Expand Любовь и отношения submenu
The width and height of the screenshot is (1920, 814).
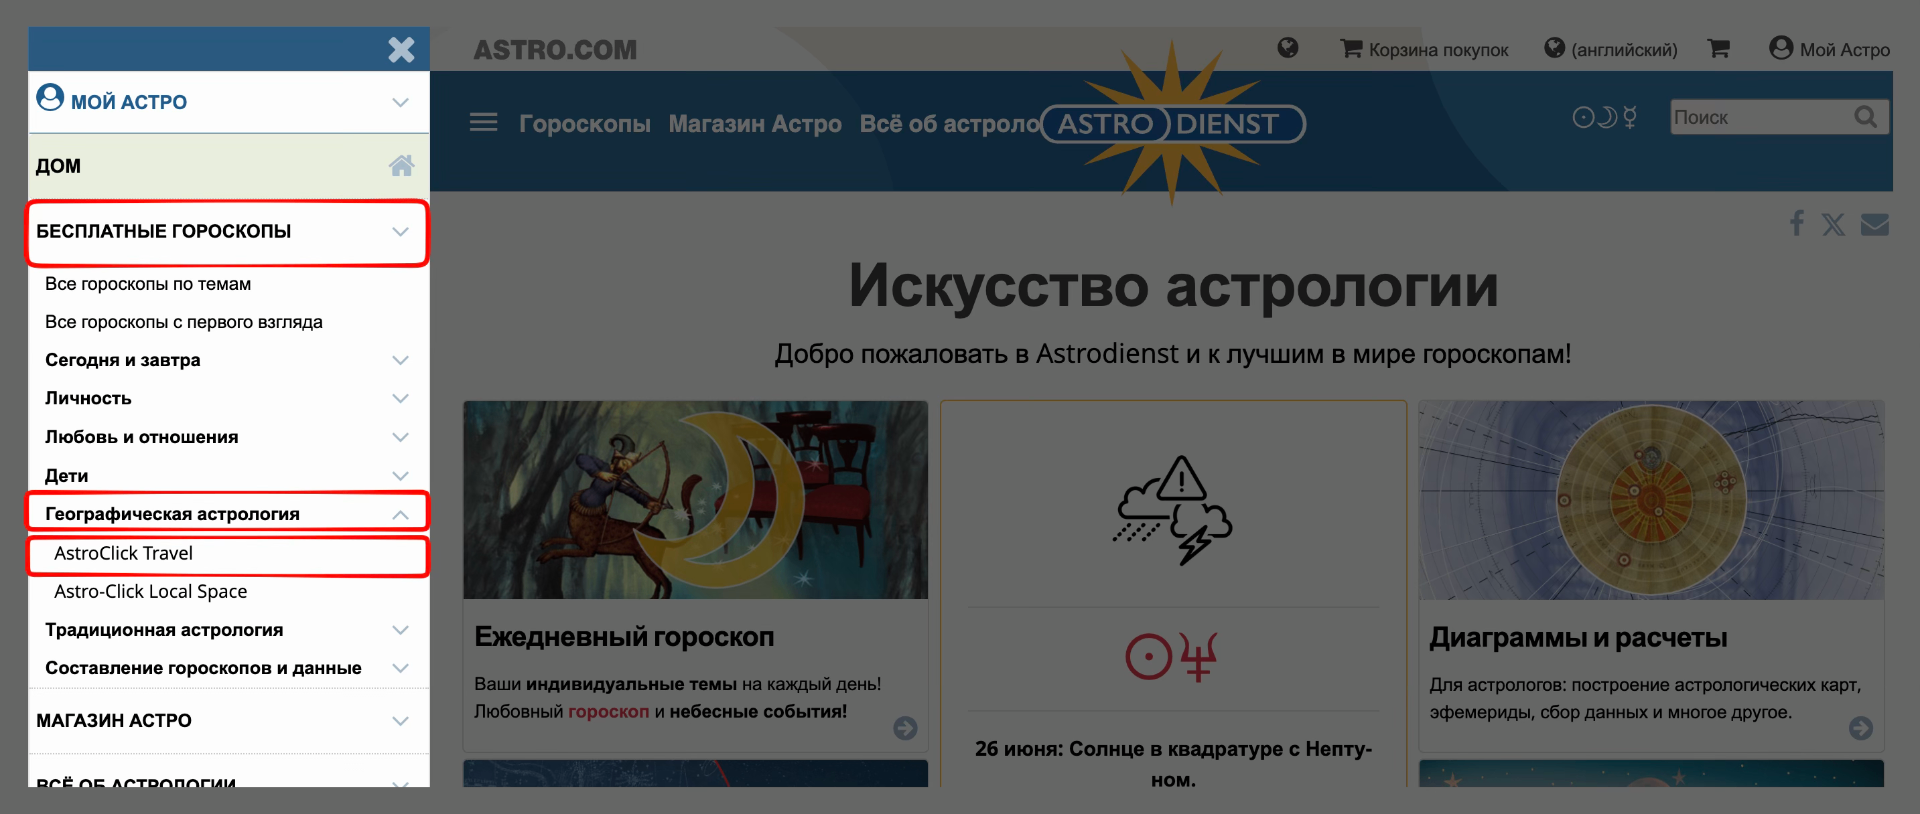[x=401, y=437]
